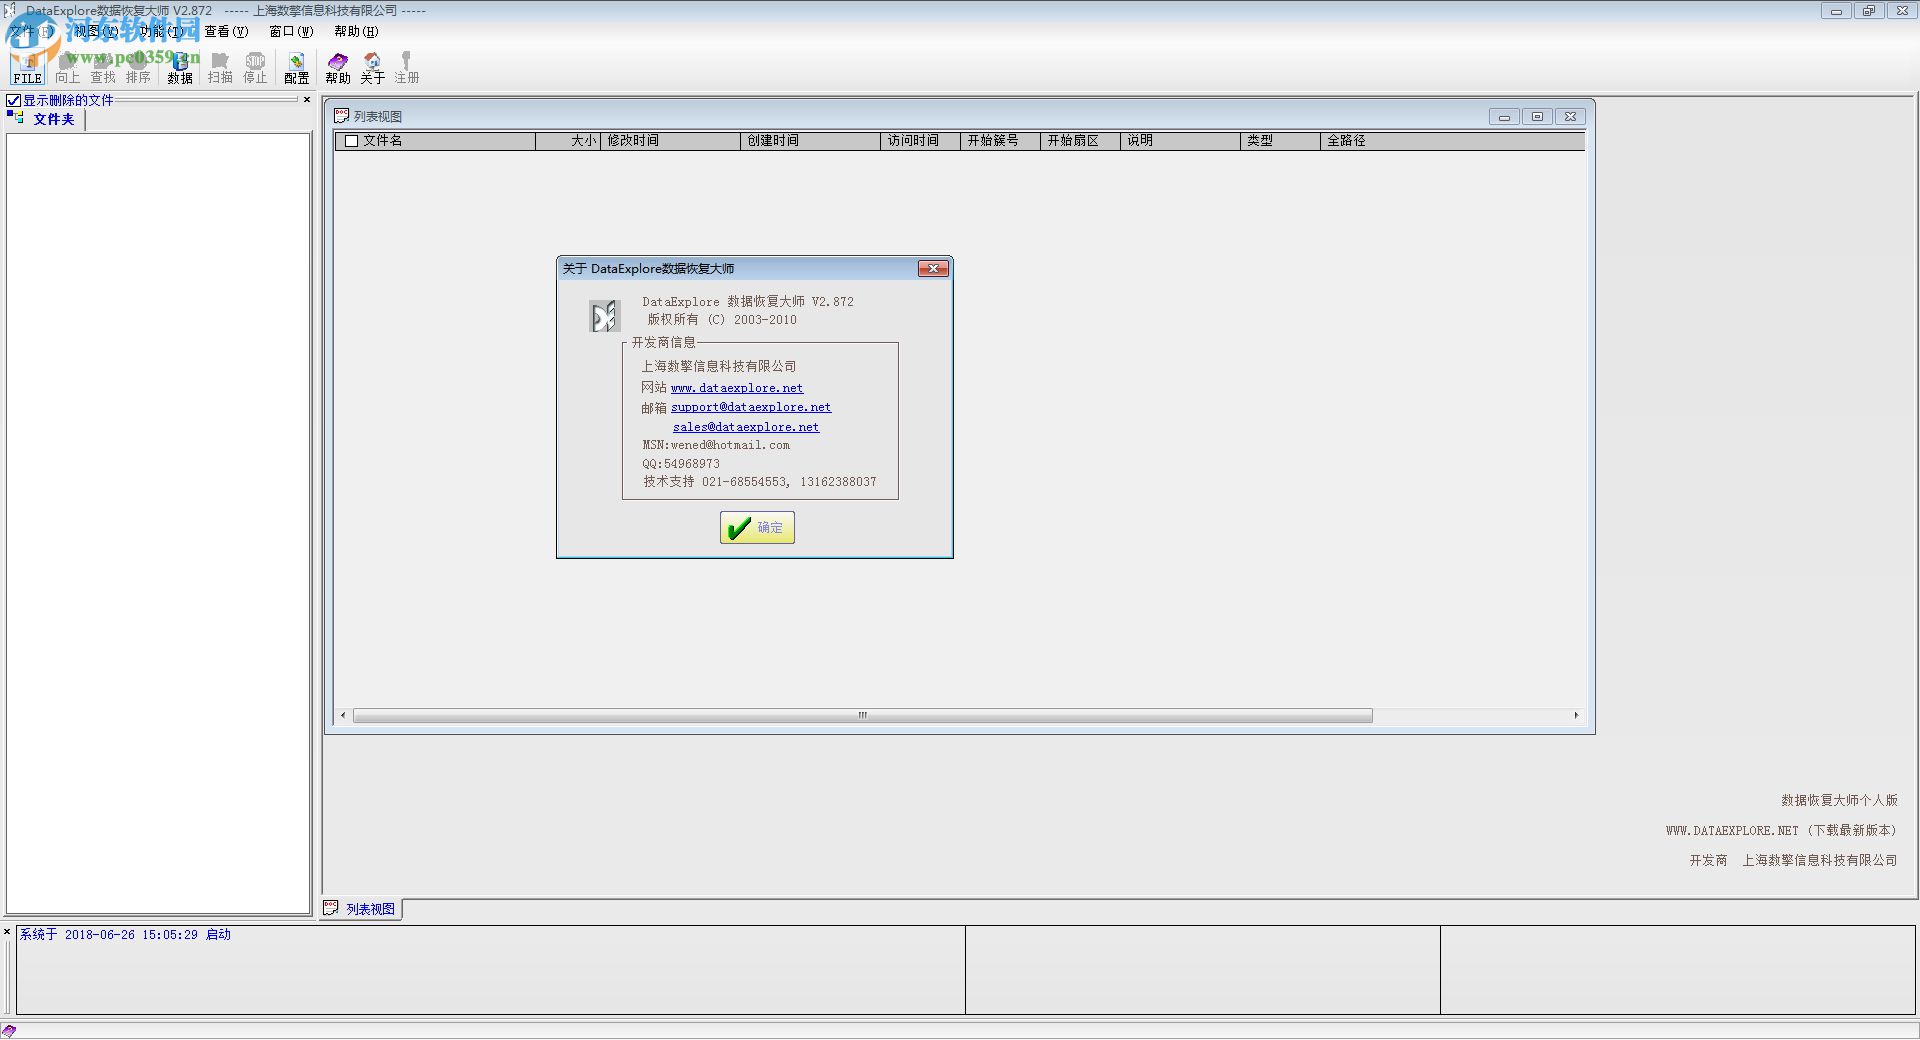Screen dimensions: 1920x1040
Task: Click the 开始扇区 column header
Action: 1080,141
